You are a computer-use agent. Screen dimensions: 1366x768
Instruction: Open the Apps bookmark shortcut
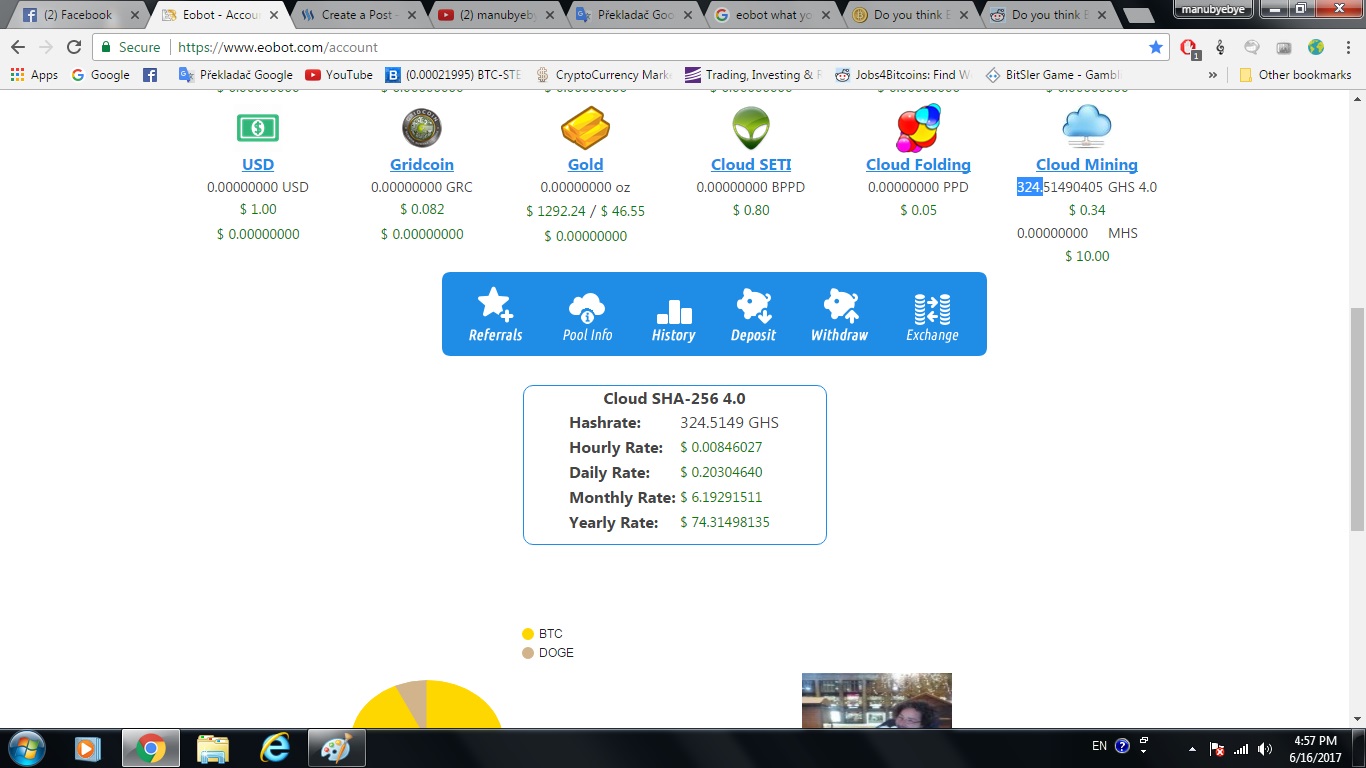[x=34, y=75]
